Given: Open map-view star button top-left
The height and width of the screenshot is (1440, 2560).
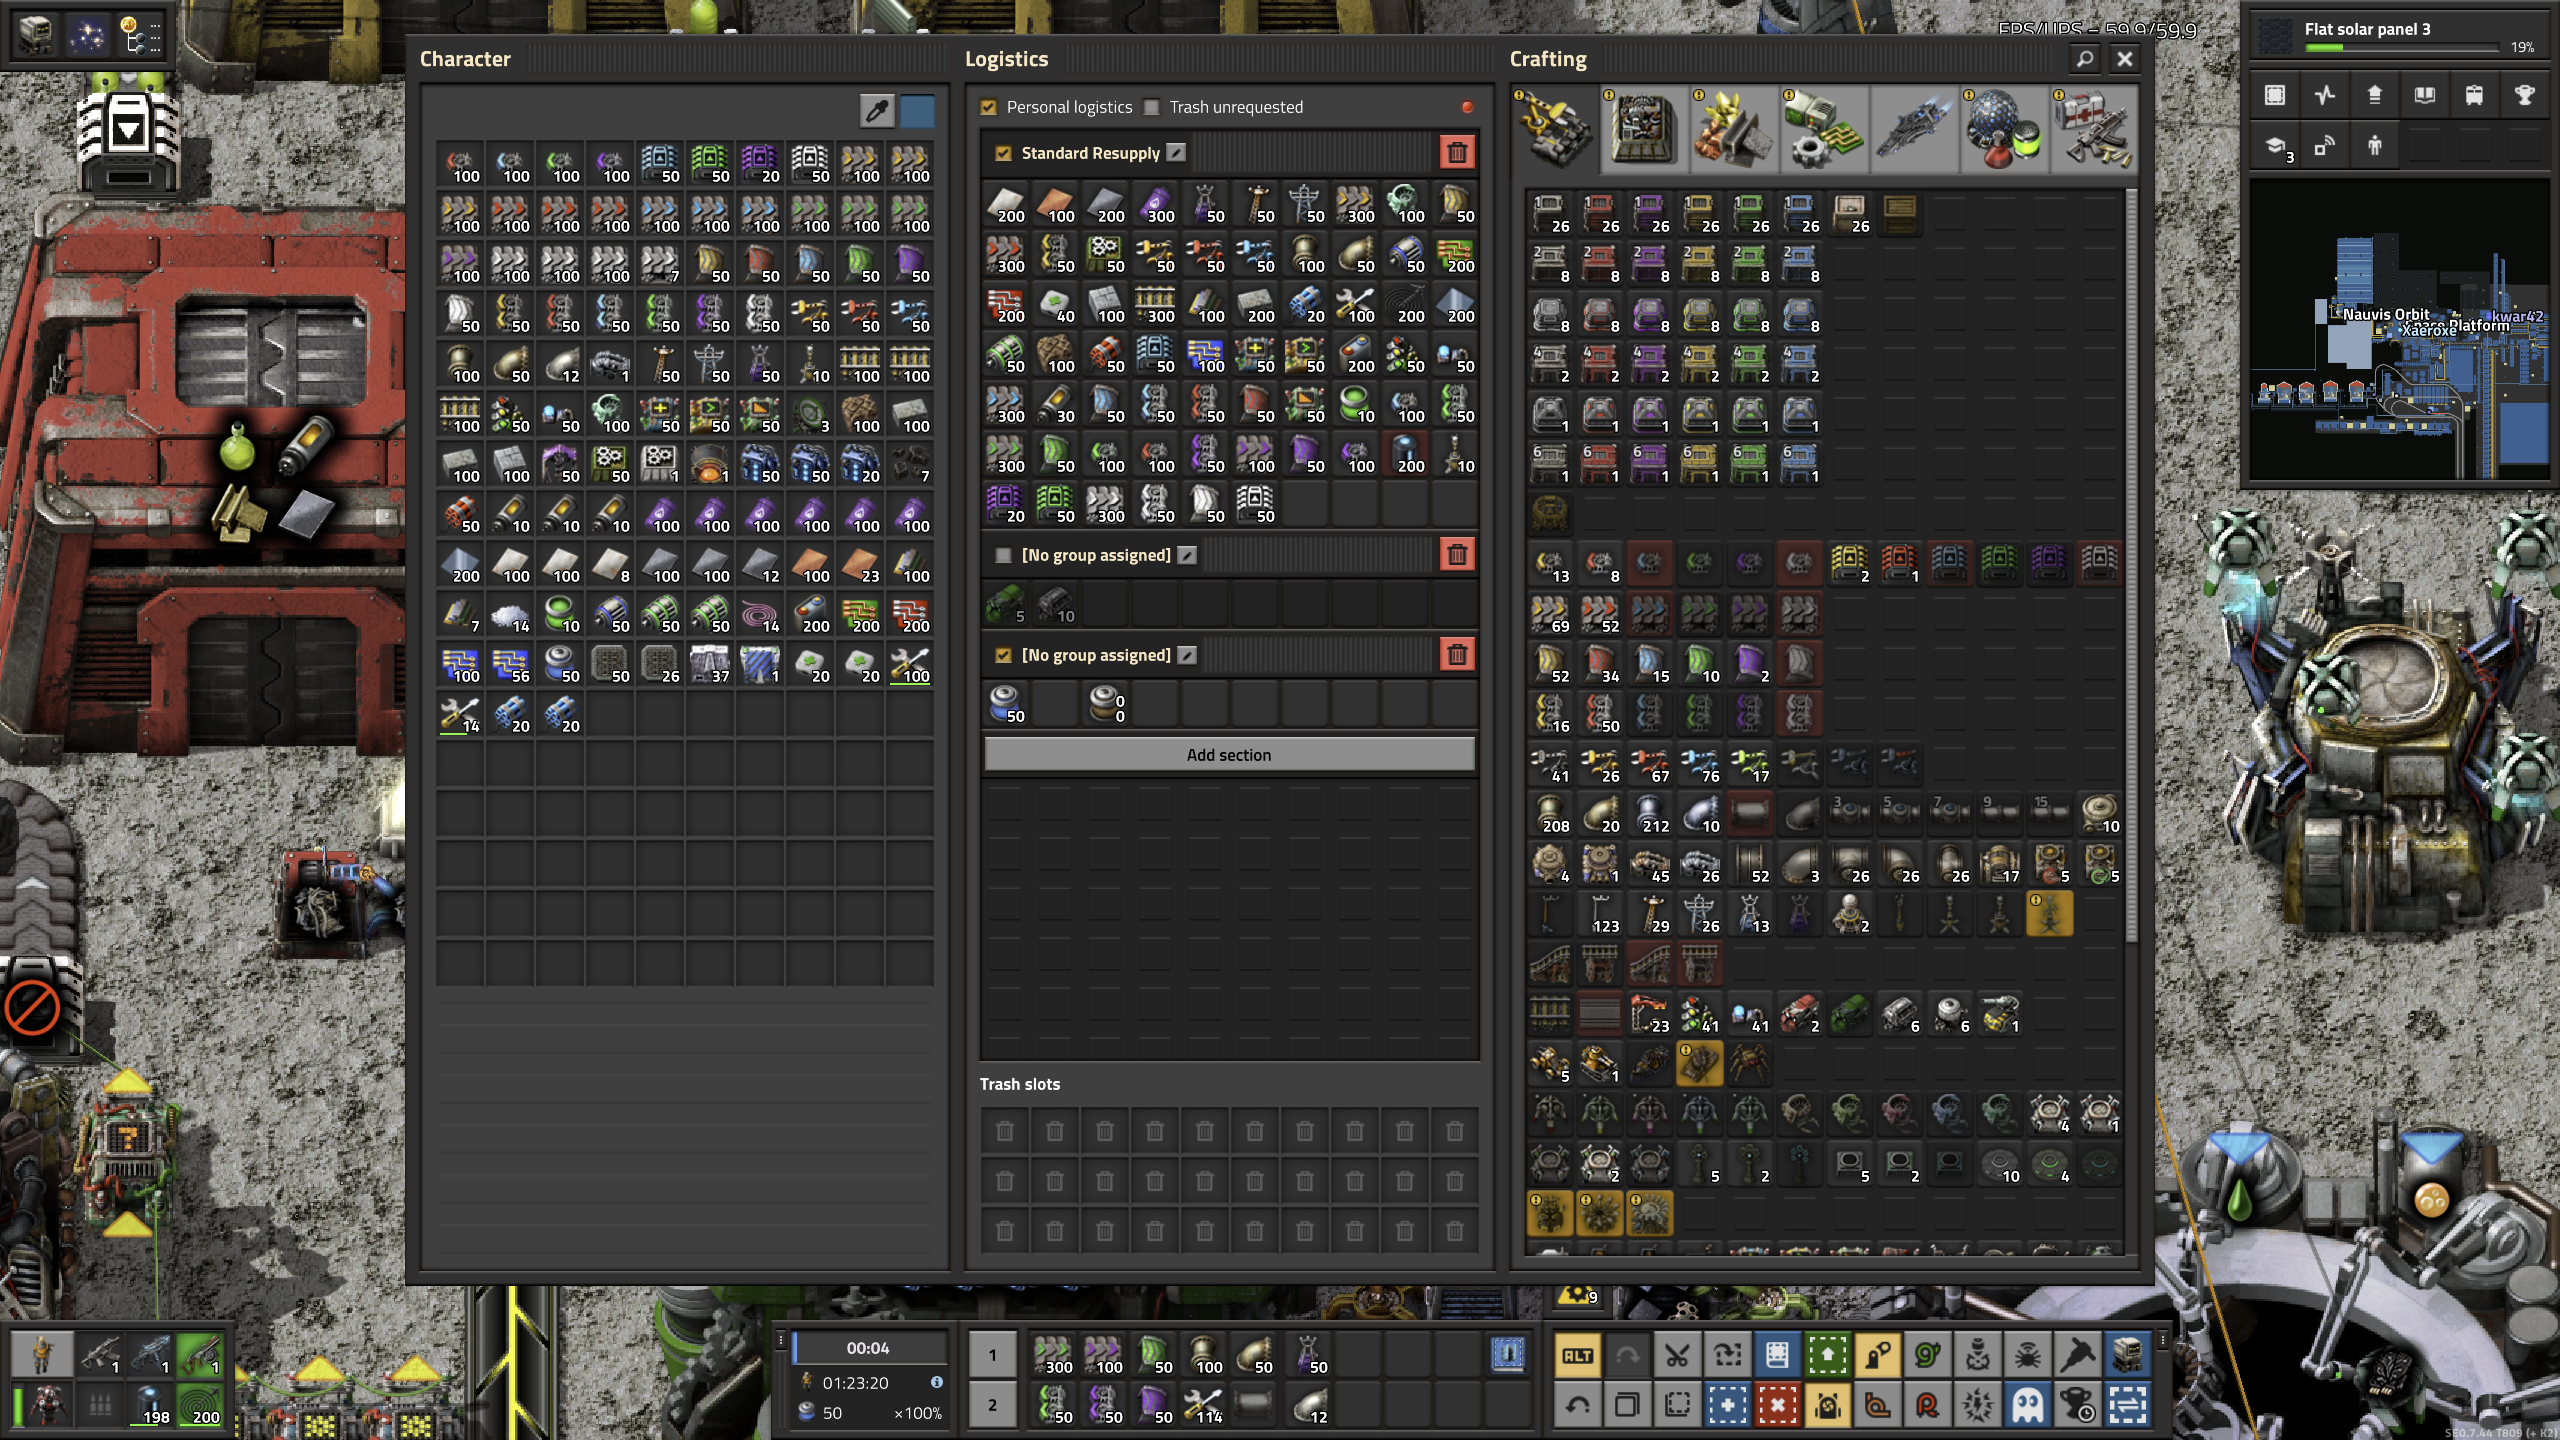Looking at the screenshot, I should coord(87,37).
